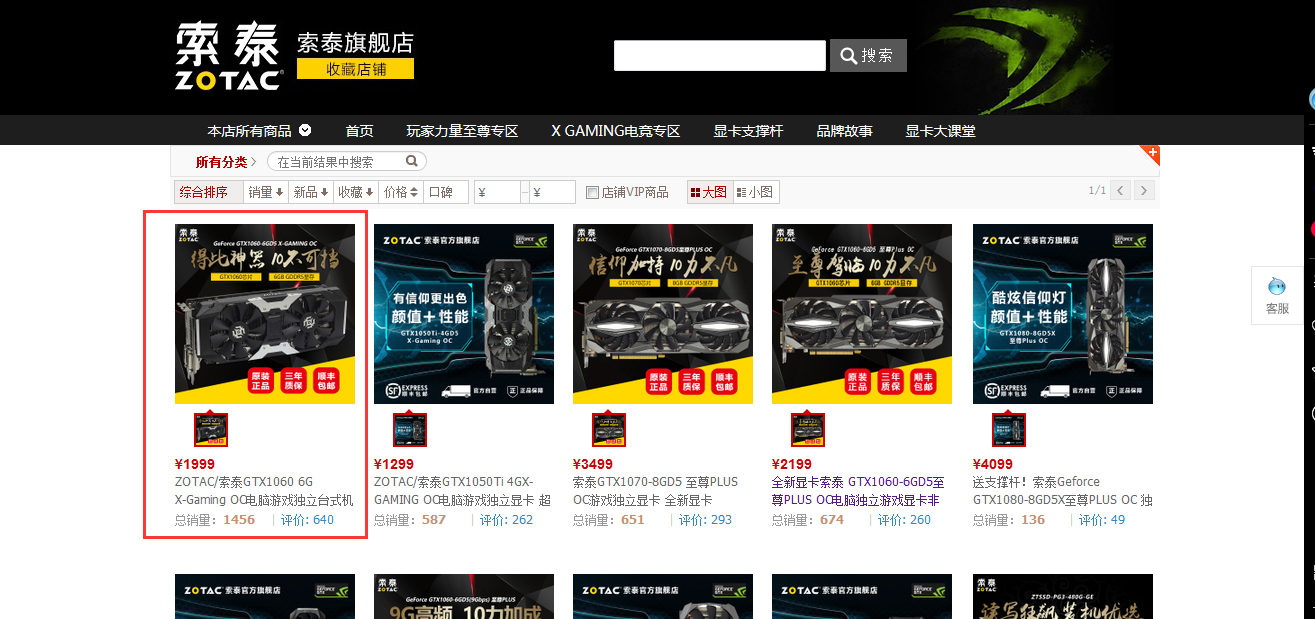Open GTX1050Ti 4GX-Gaming OC product image
The image size is (1315, 619).
pos(464,314)
